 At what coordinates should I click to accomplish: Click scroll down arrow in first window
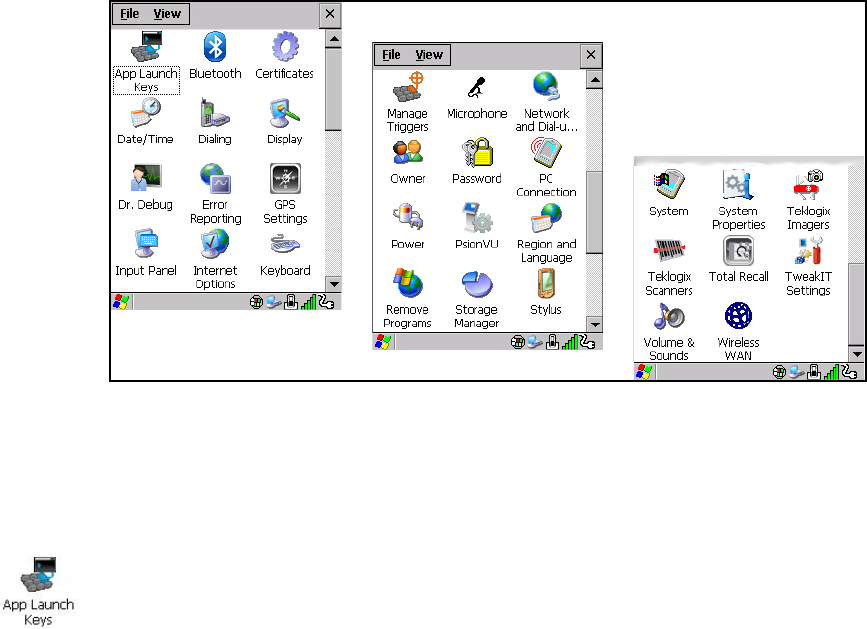(333, 284)
